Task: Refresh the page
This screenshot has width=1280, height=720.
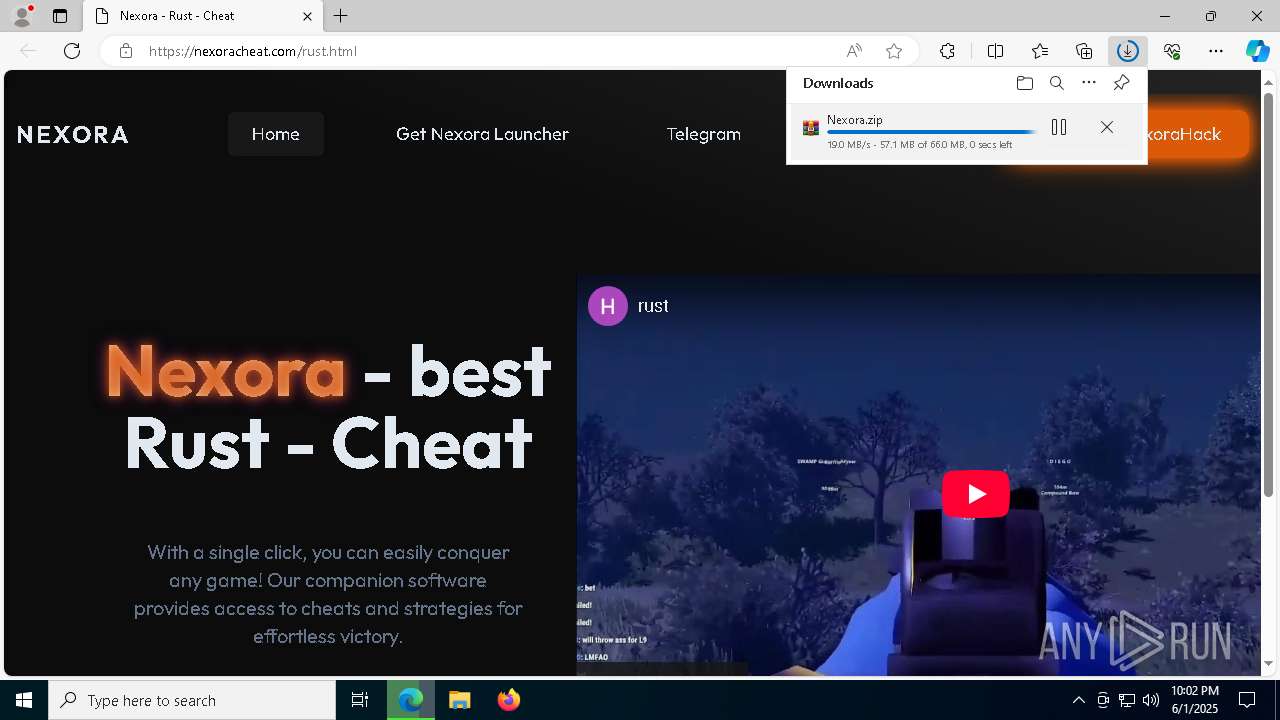Action: click(x=72, y=51)
